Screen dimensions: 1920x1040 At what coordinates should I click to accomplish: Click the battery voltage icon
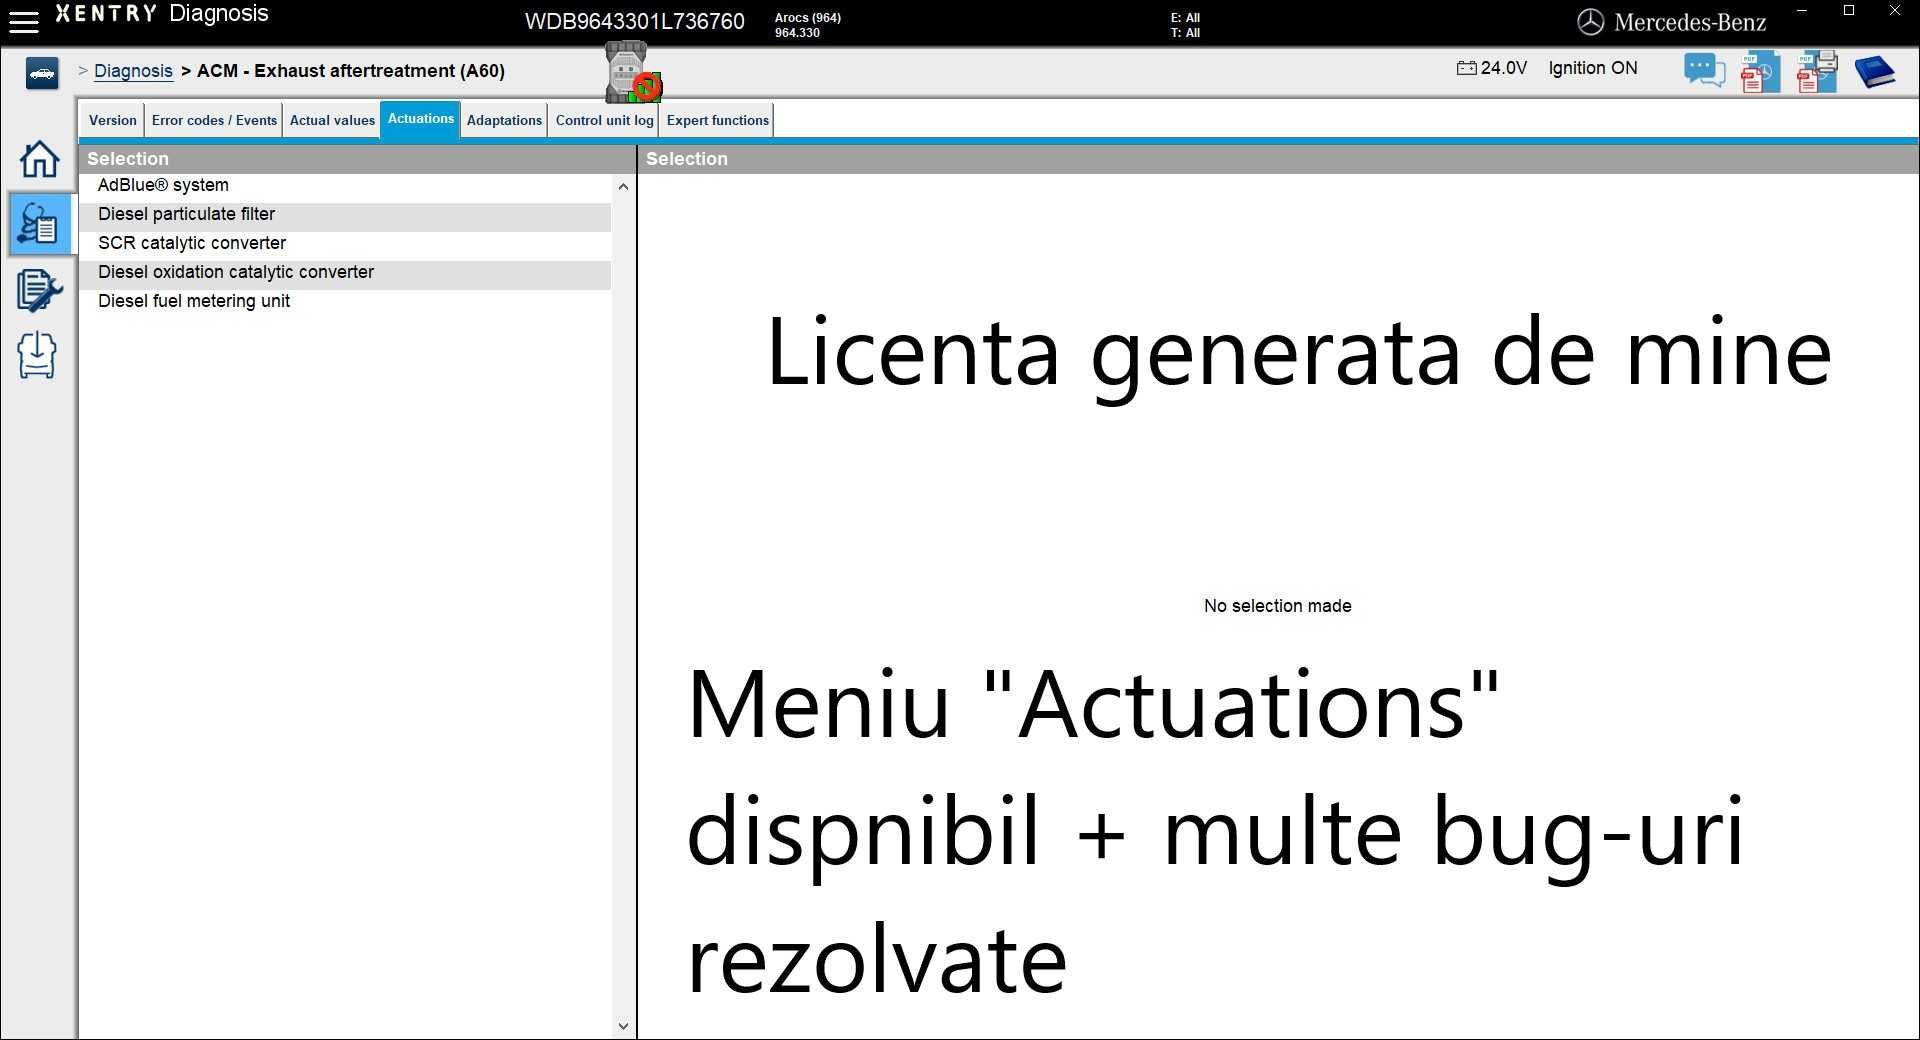coord(1466,68)
